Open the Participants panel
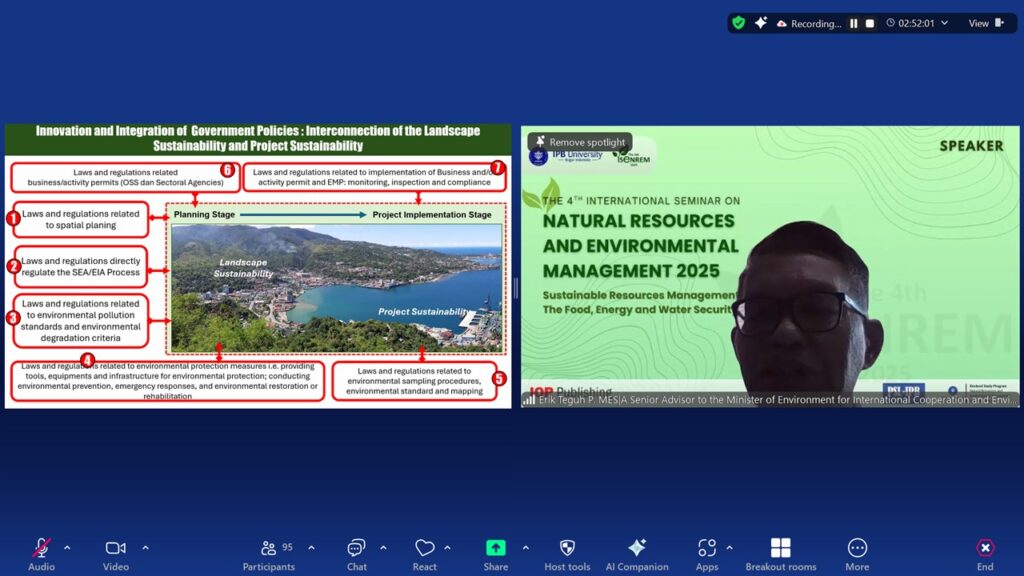Screen dimensions: 1024x576 coord(268,548)
